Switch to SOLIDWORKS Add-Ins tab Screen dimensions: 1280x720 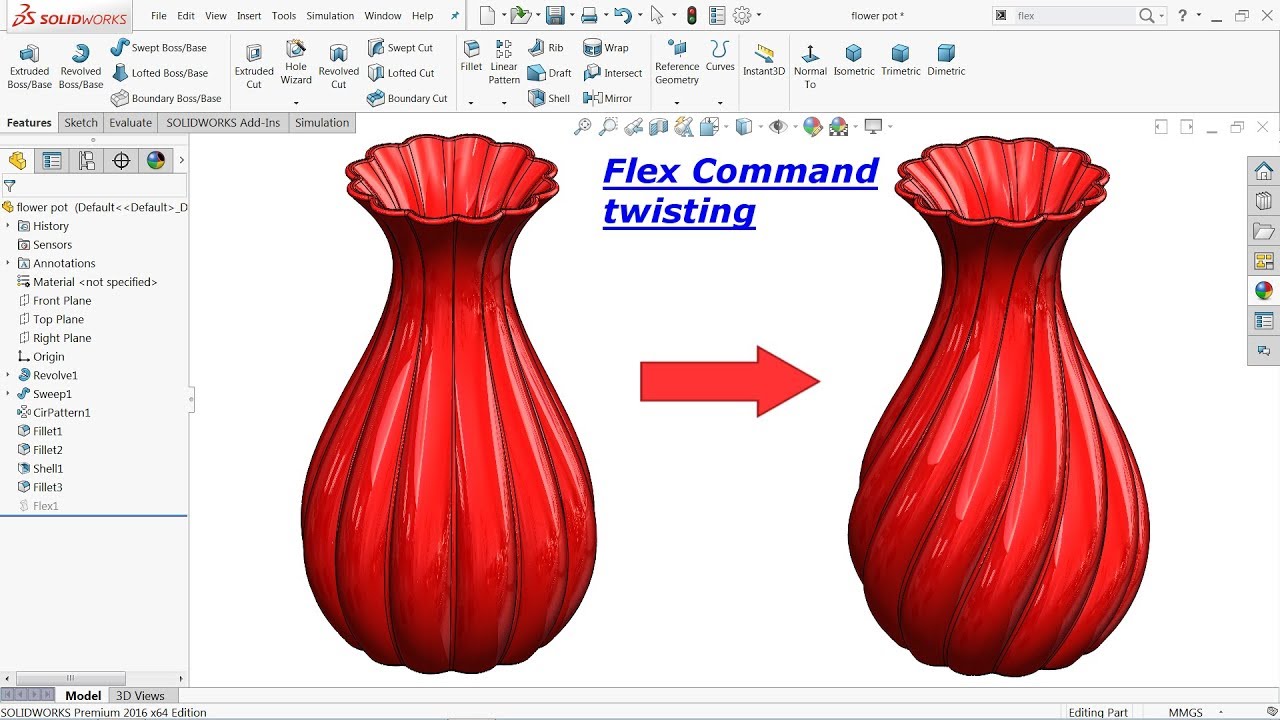223,123
